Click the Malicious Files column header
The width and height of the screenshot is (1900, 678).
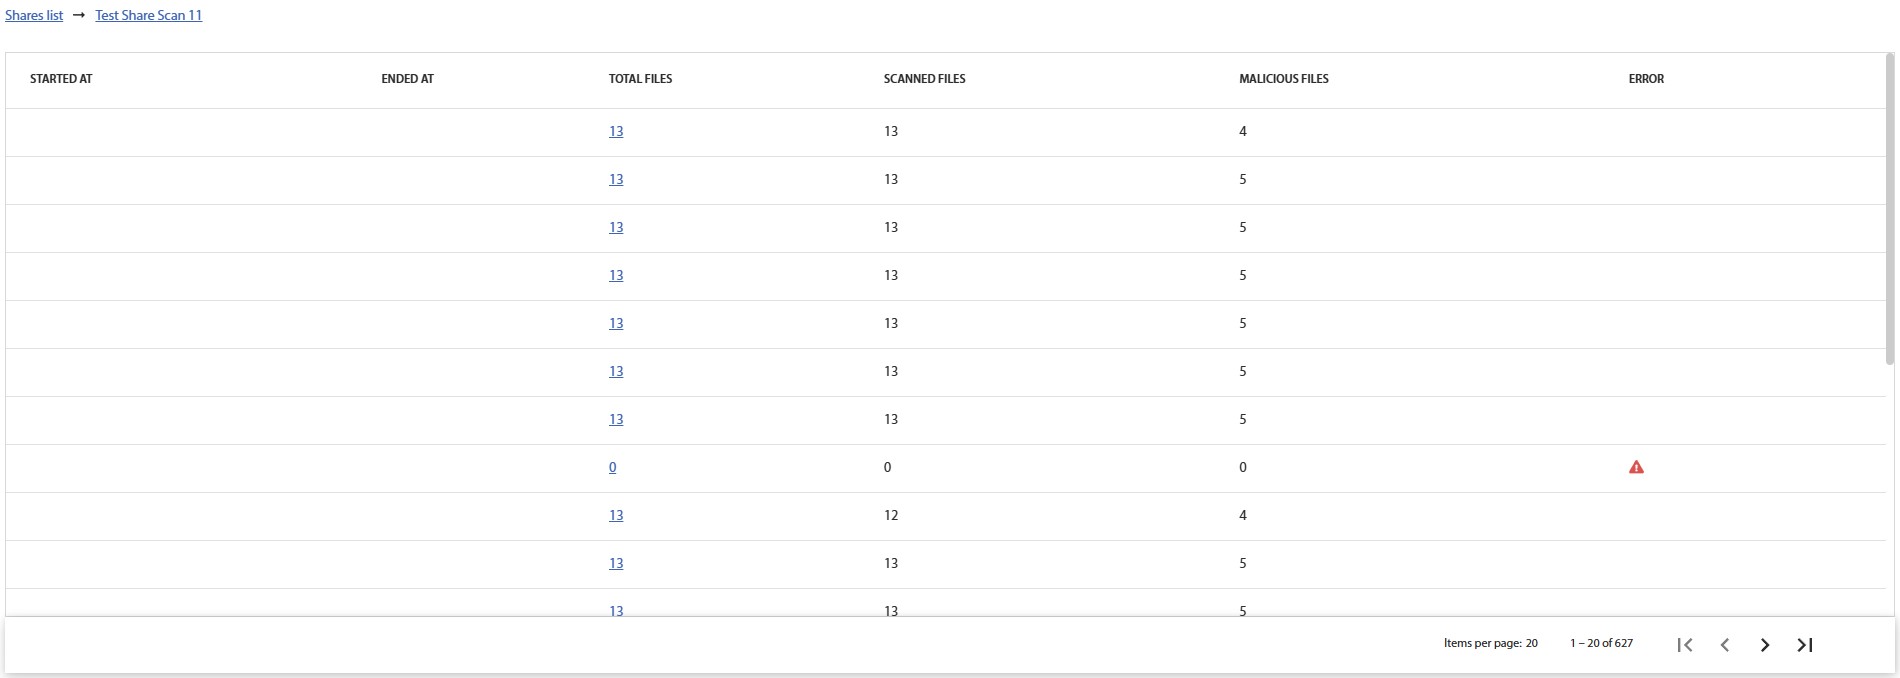1283,79
